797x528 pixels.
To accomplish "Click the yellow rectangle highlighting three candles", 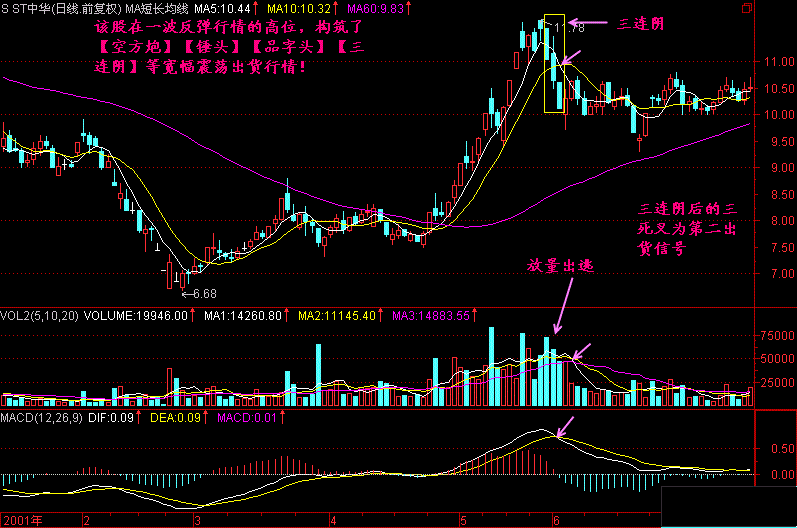I will [x=554, y=64].
